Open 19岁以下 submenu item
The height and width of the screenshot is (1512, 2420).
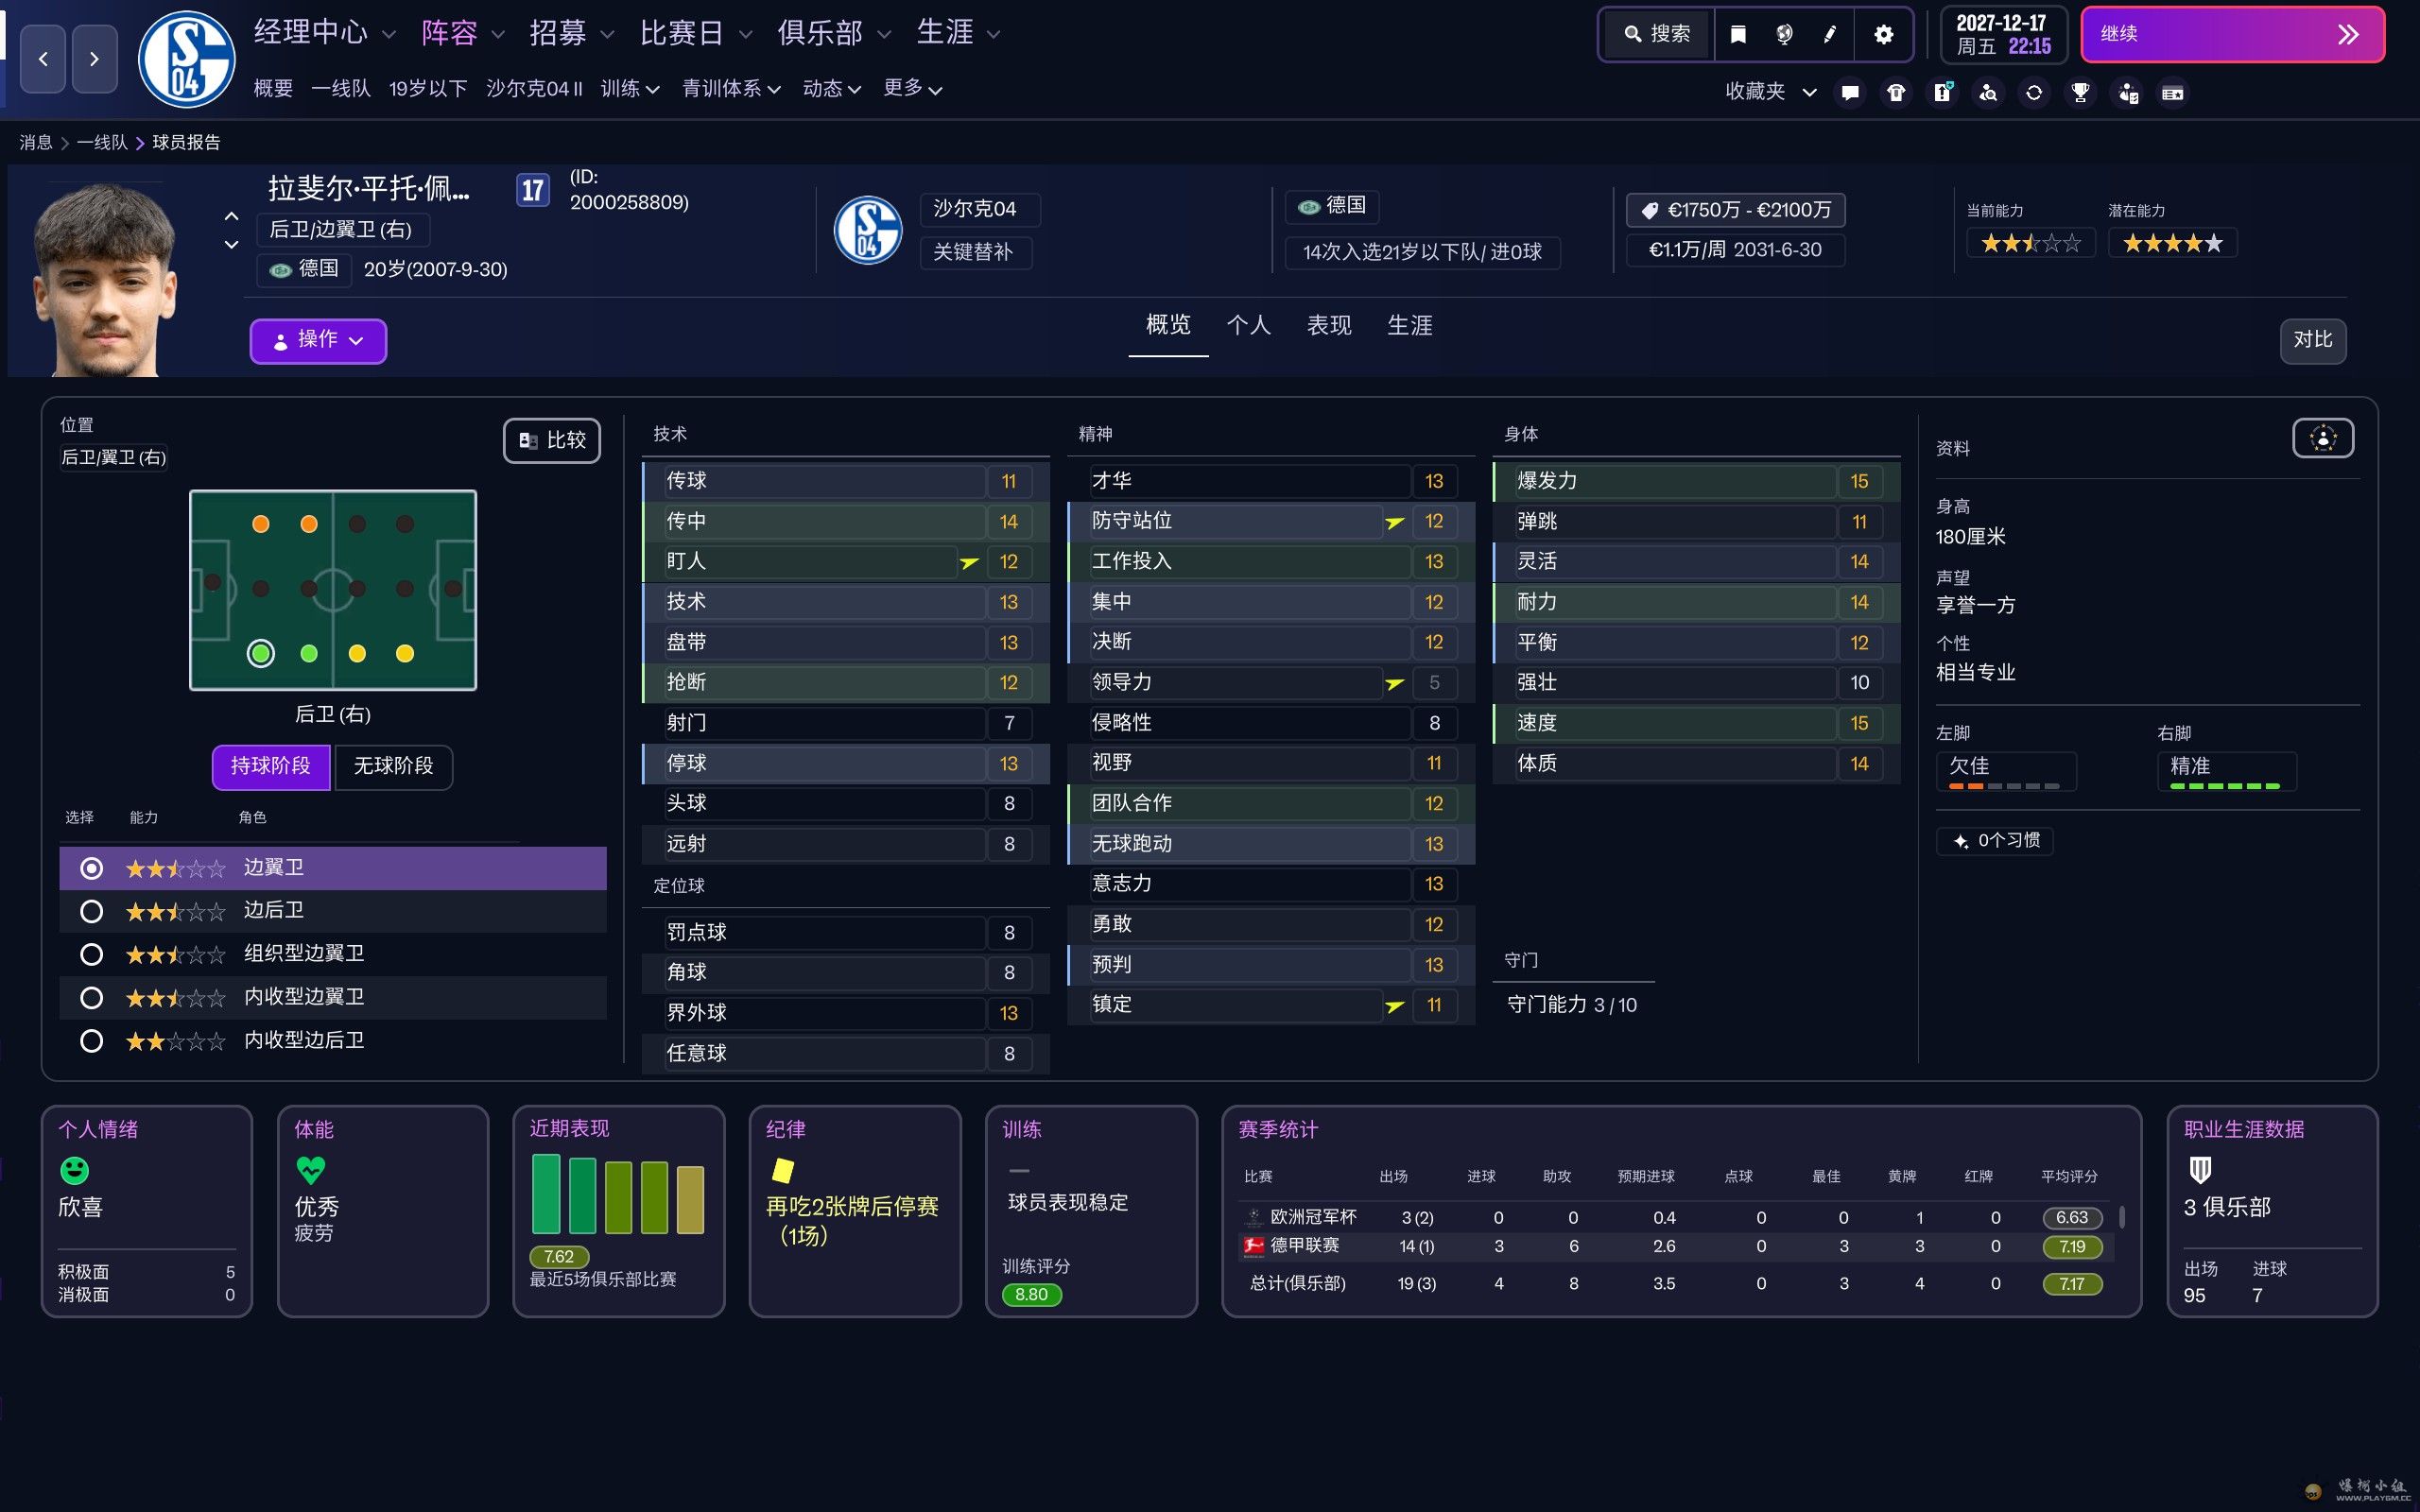tap(428, 89)
